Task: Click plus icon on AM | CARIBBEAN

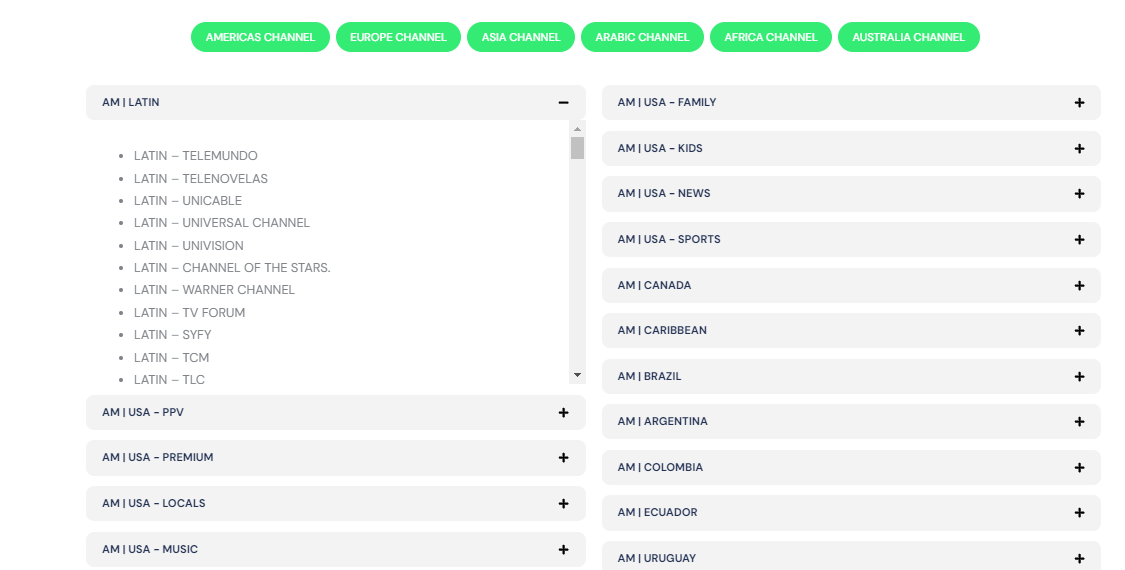Action: pos(1079,331)
